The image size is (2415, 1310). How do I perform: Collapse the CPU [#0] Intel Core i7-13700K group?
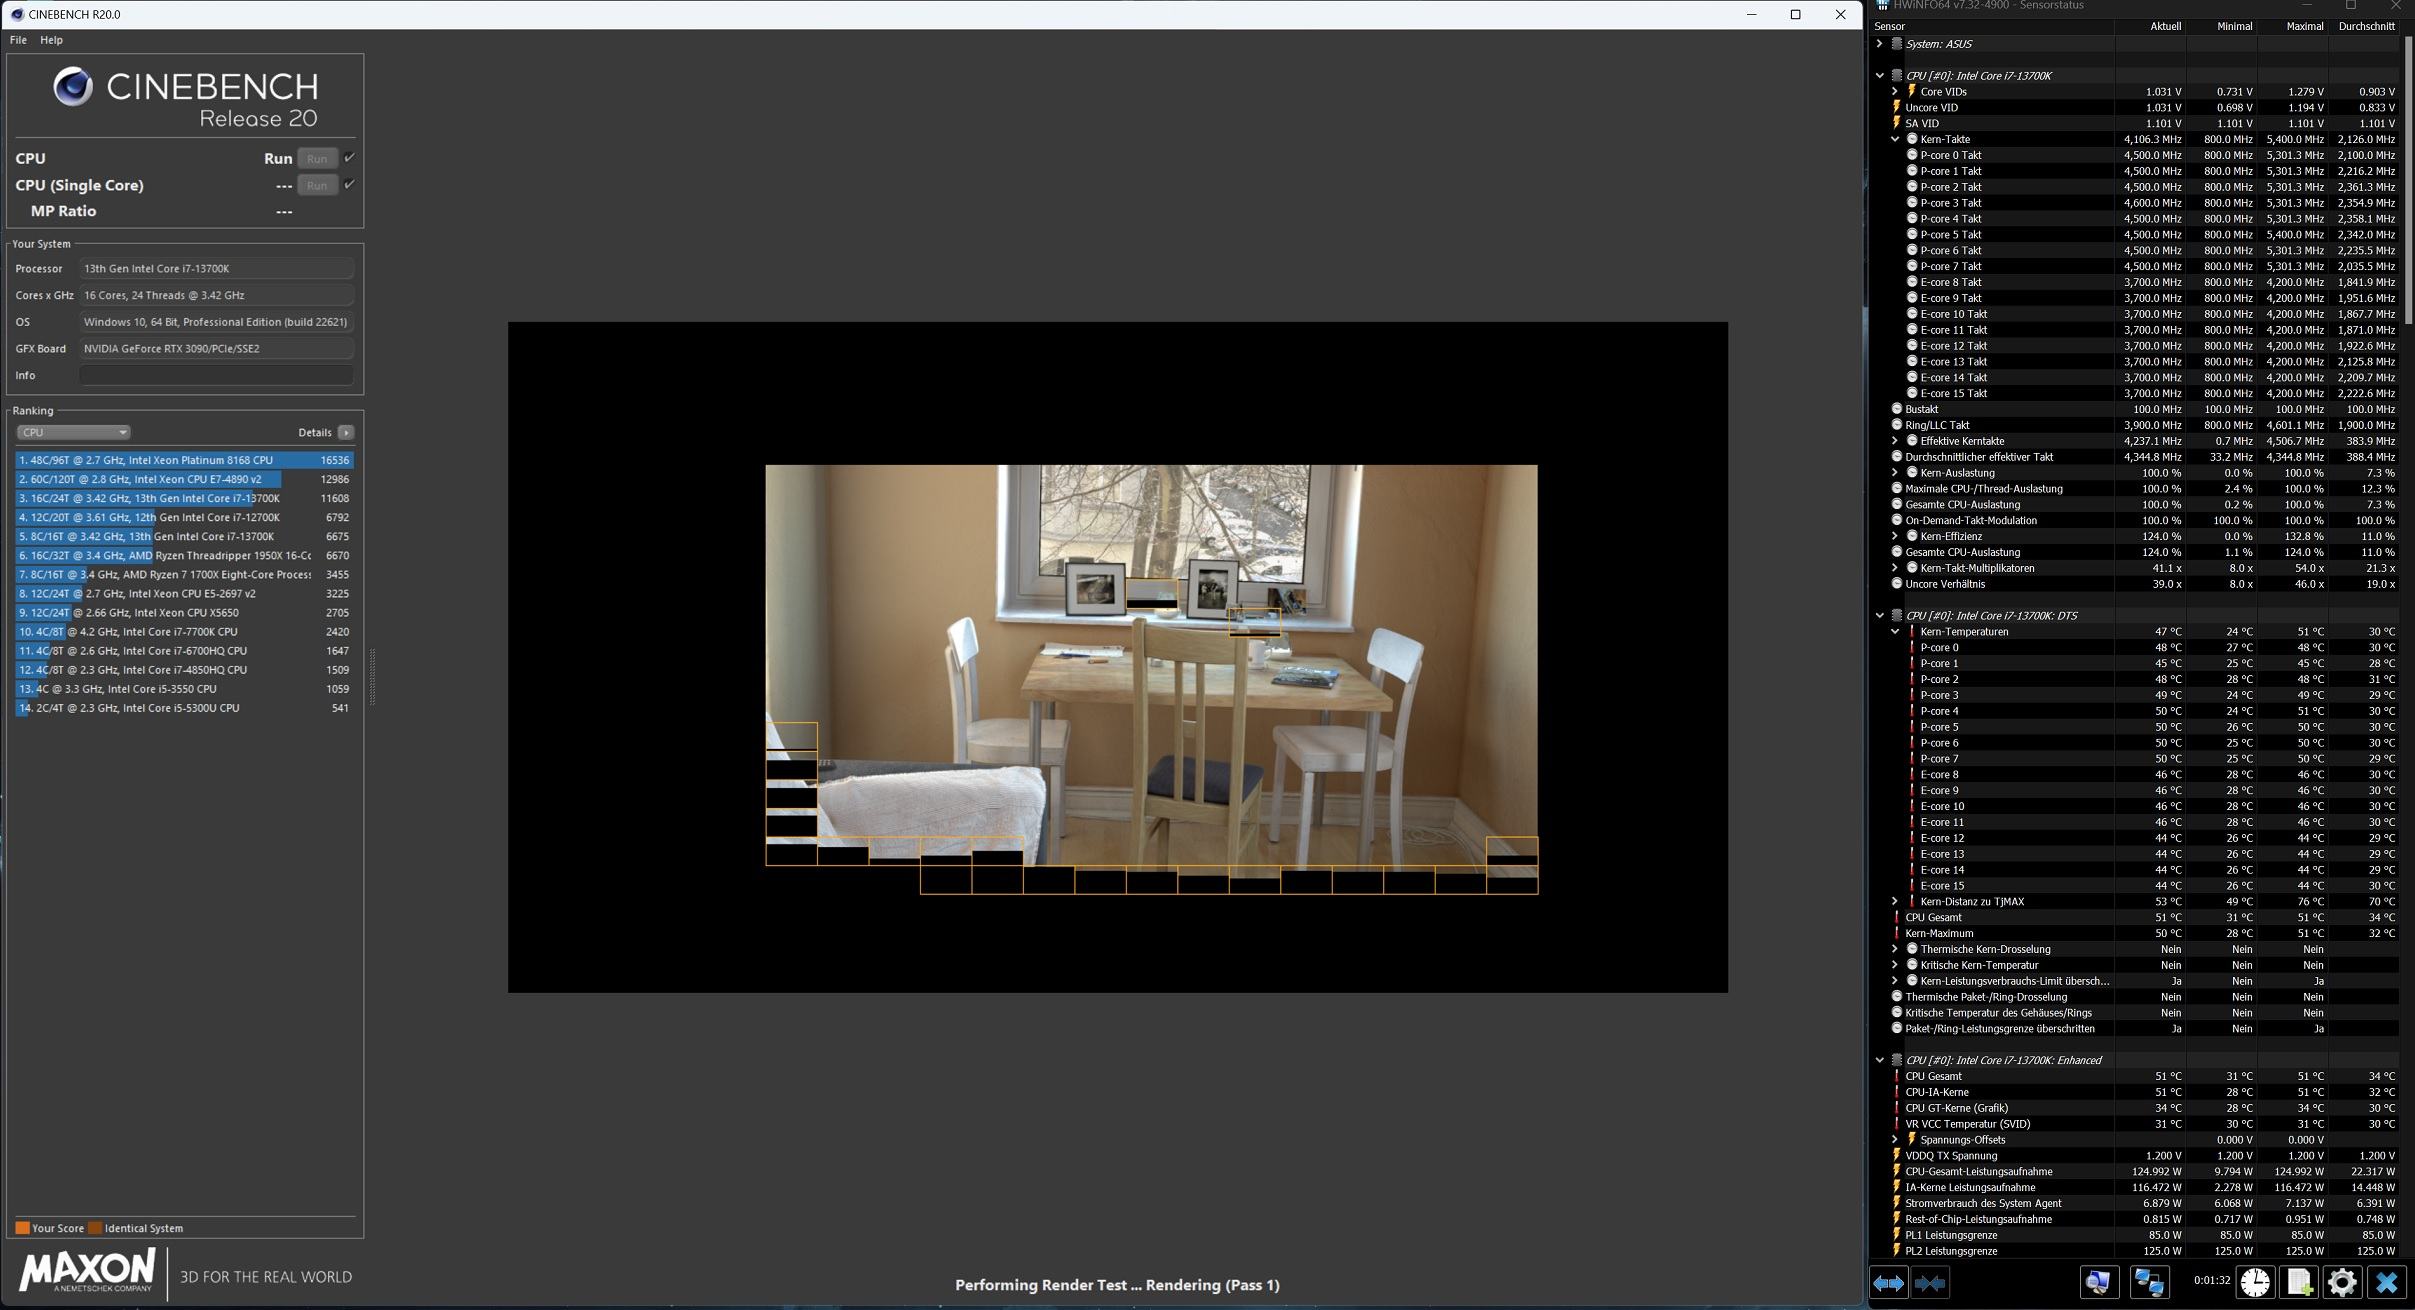point(1880,76)
